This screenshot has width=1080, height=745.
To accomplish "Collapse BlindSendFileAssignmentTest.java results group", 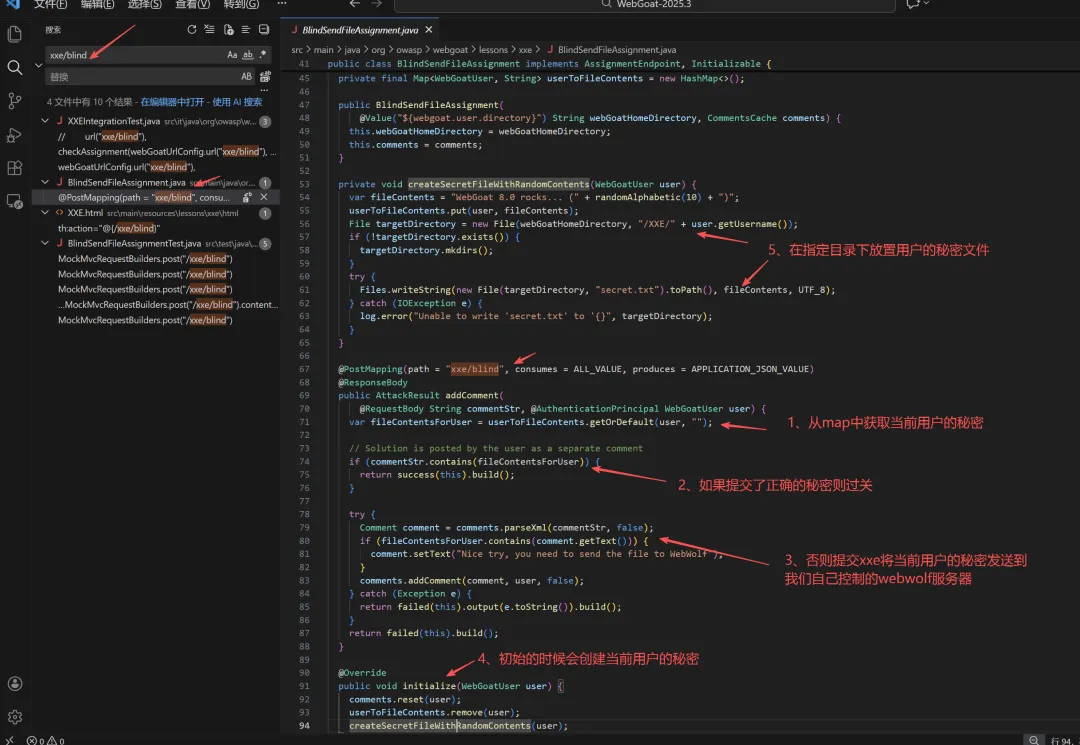I will [45, 243].
